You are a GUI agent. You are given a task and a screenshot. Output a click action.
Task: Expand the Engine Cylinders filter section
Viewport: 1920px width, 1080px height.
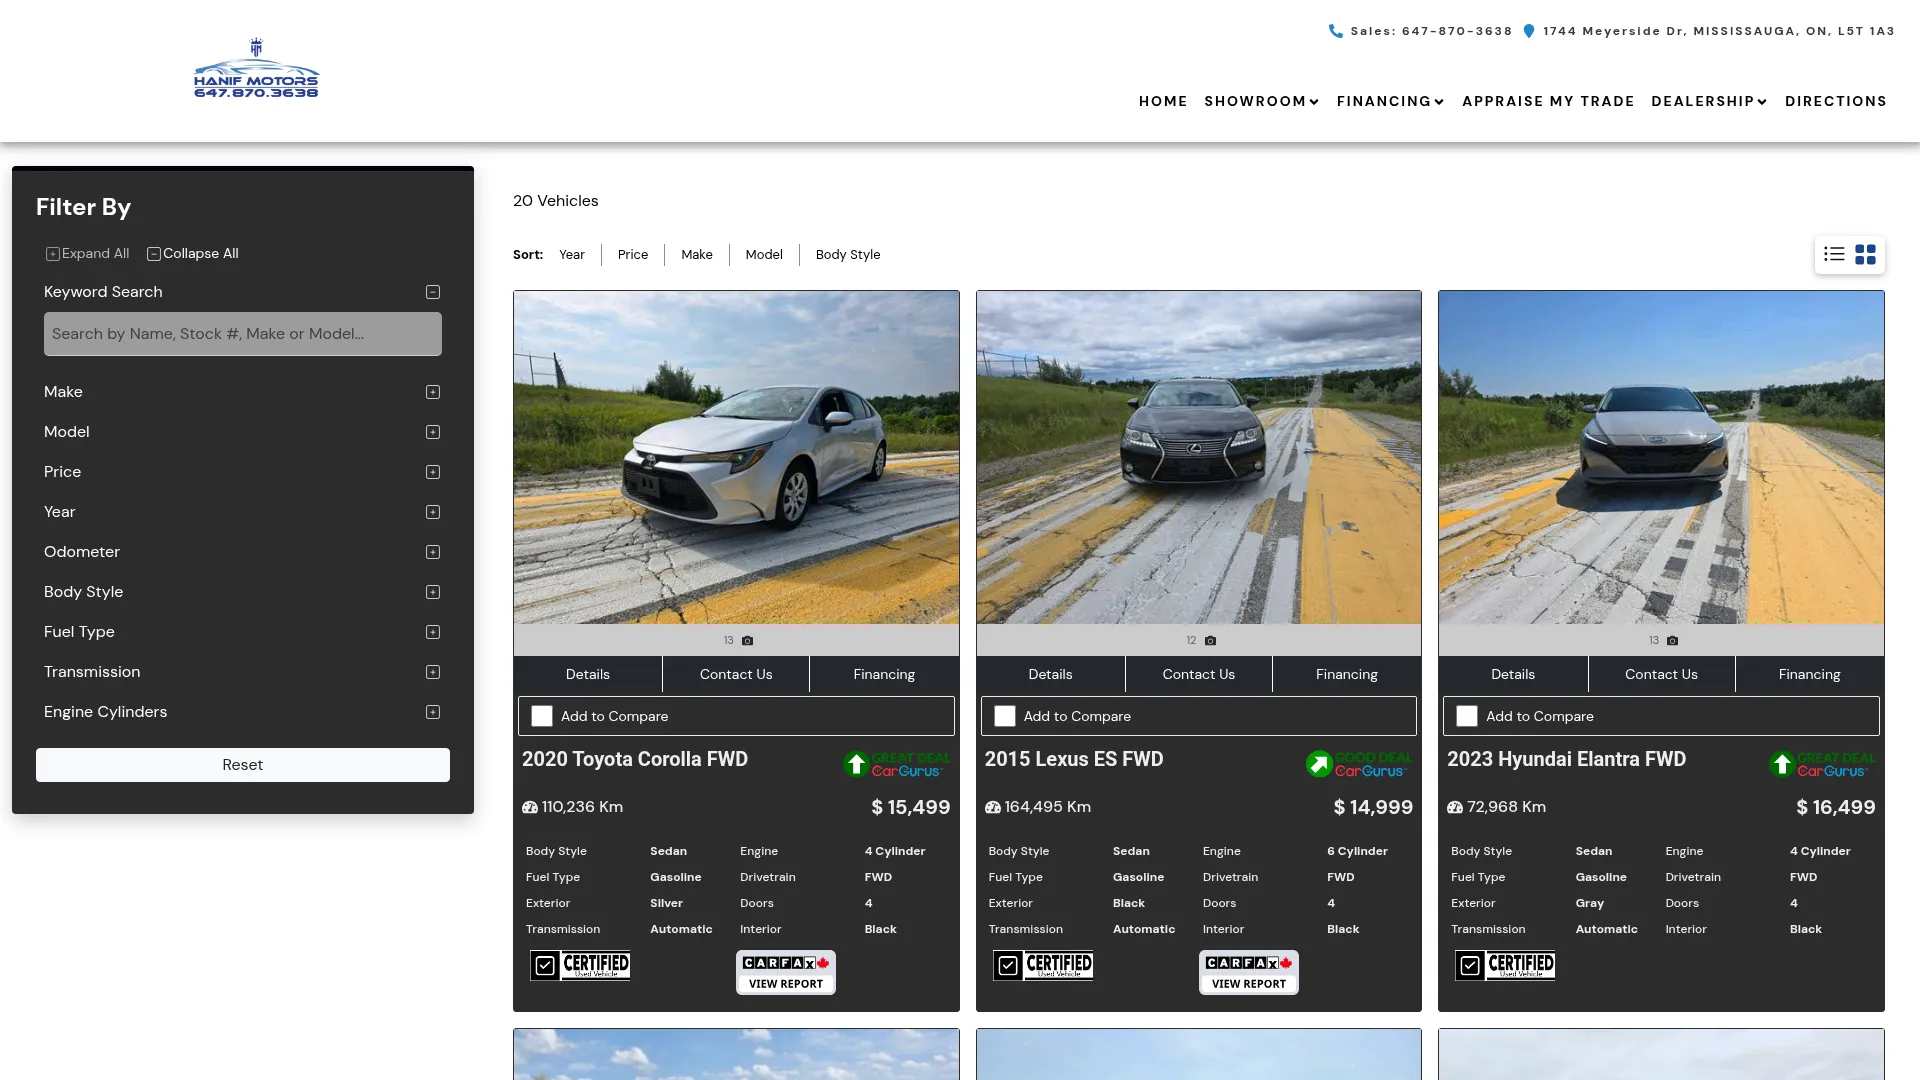click(x=433, y=712)
